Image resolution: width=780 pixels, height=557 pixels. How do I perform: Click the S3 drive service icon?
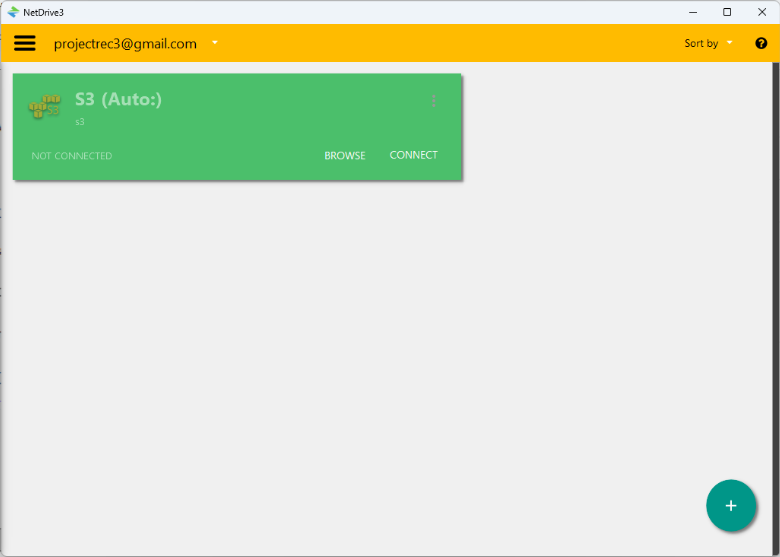45,106
